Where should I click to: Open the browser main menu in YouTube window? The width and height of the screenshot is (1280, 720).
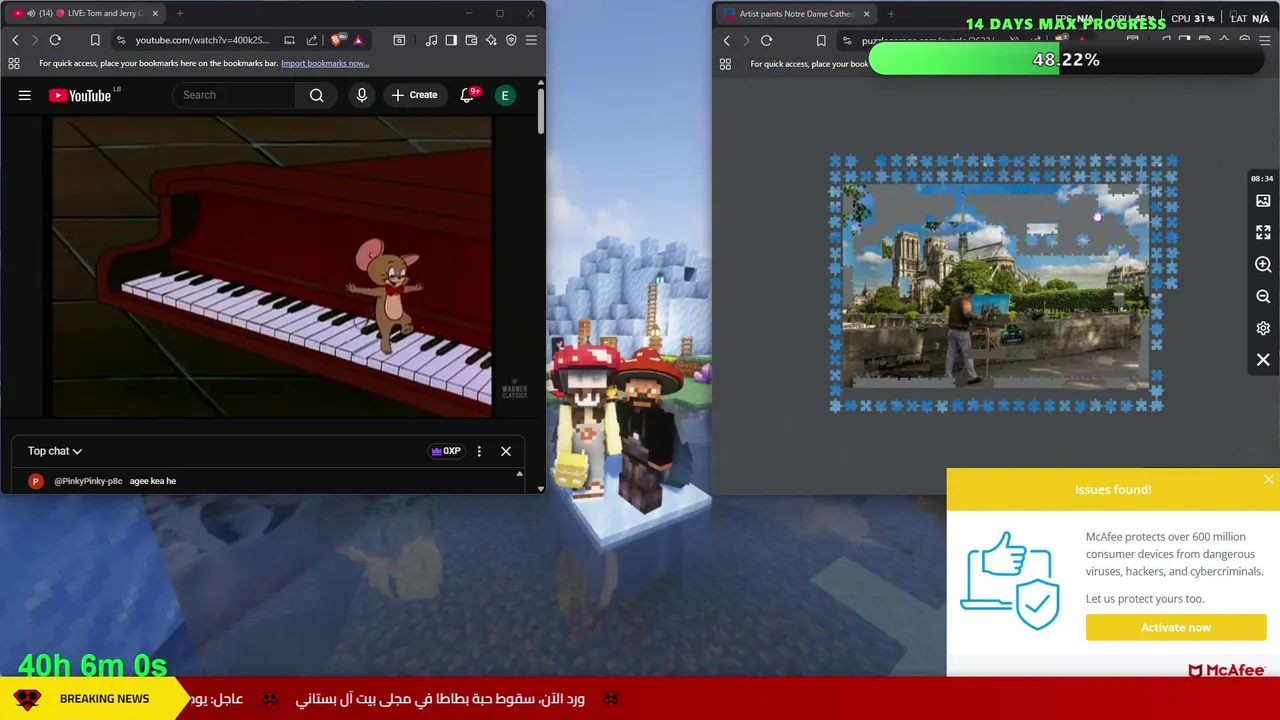531,40
